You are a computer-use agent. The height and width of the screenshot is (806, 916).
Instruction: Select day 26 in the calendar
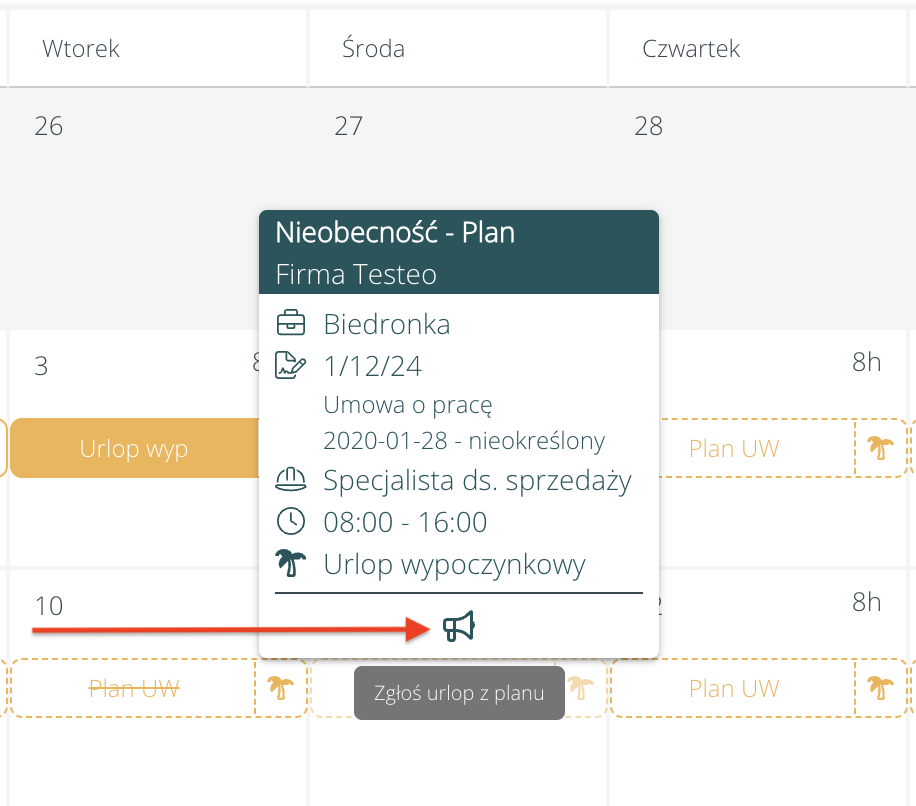tap(48, 126)
